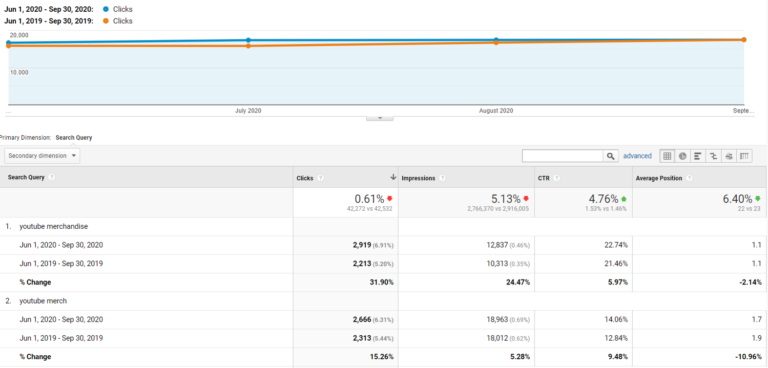
Task: Select the Search Query primary dimension
Action: coord(74,138)
